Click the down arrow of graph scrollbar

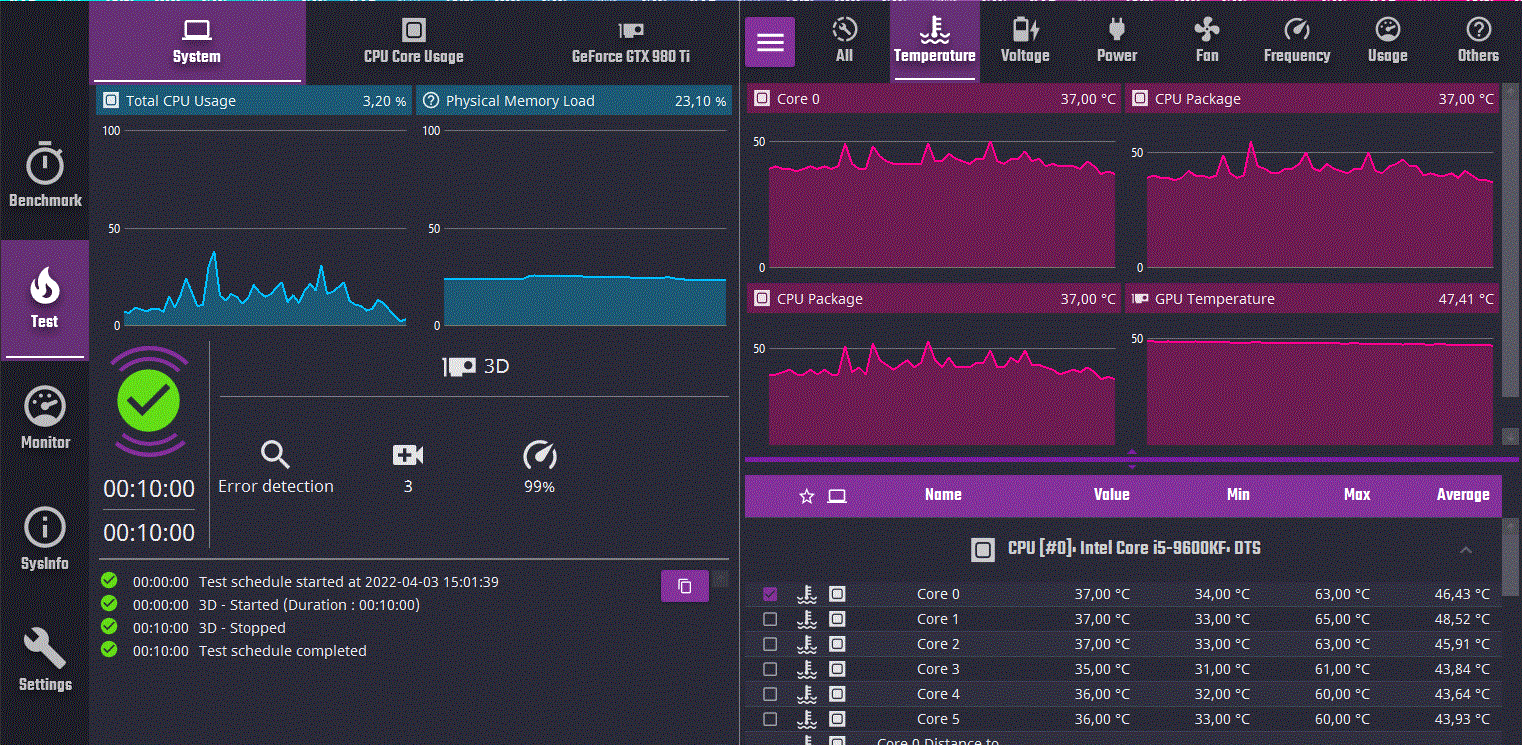pyautogui.click(x=1510, y=436)
